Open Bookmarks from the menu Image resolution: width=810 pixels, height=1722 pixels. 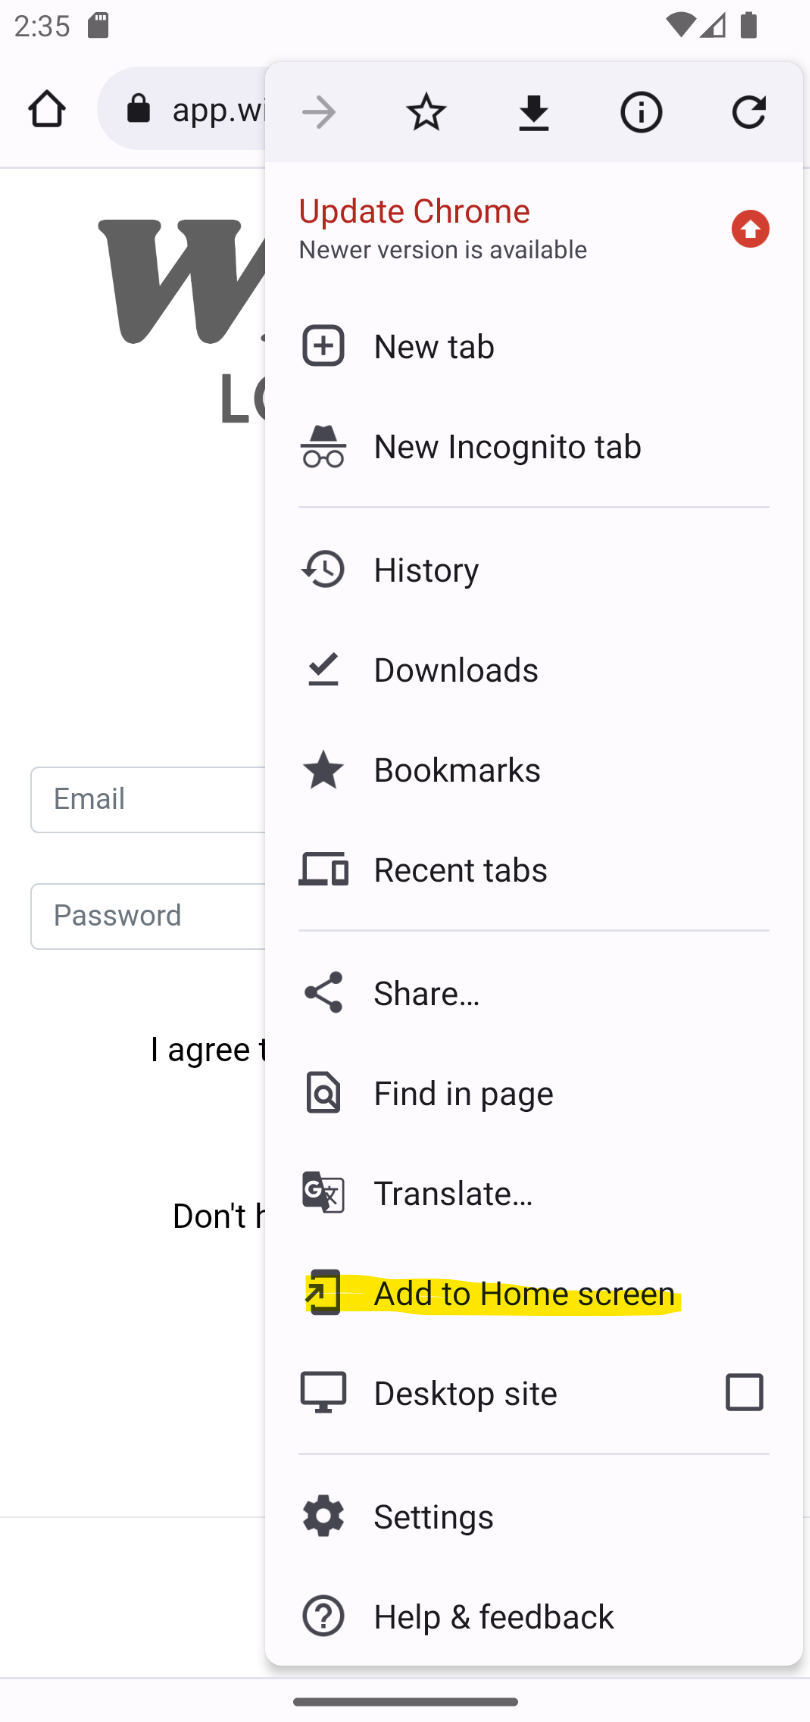click(x=534, y=770)
